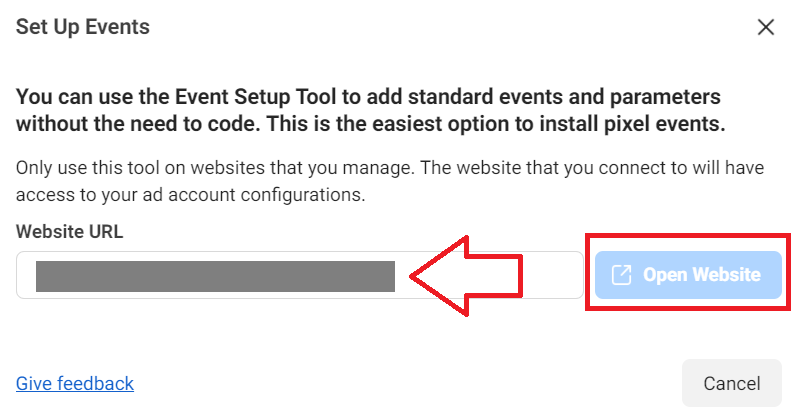Viewport: 795px width, 412px height.
Task: Close the Set Up Events dialog
Action: click(766, 27)
